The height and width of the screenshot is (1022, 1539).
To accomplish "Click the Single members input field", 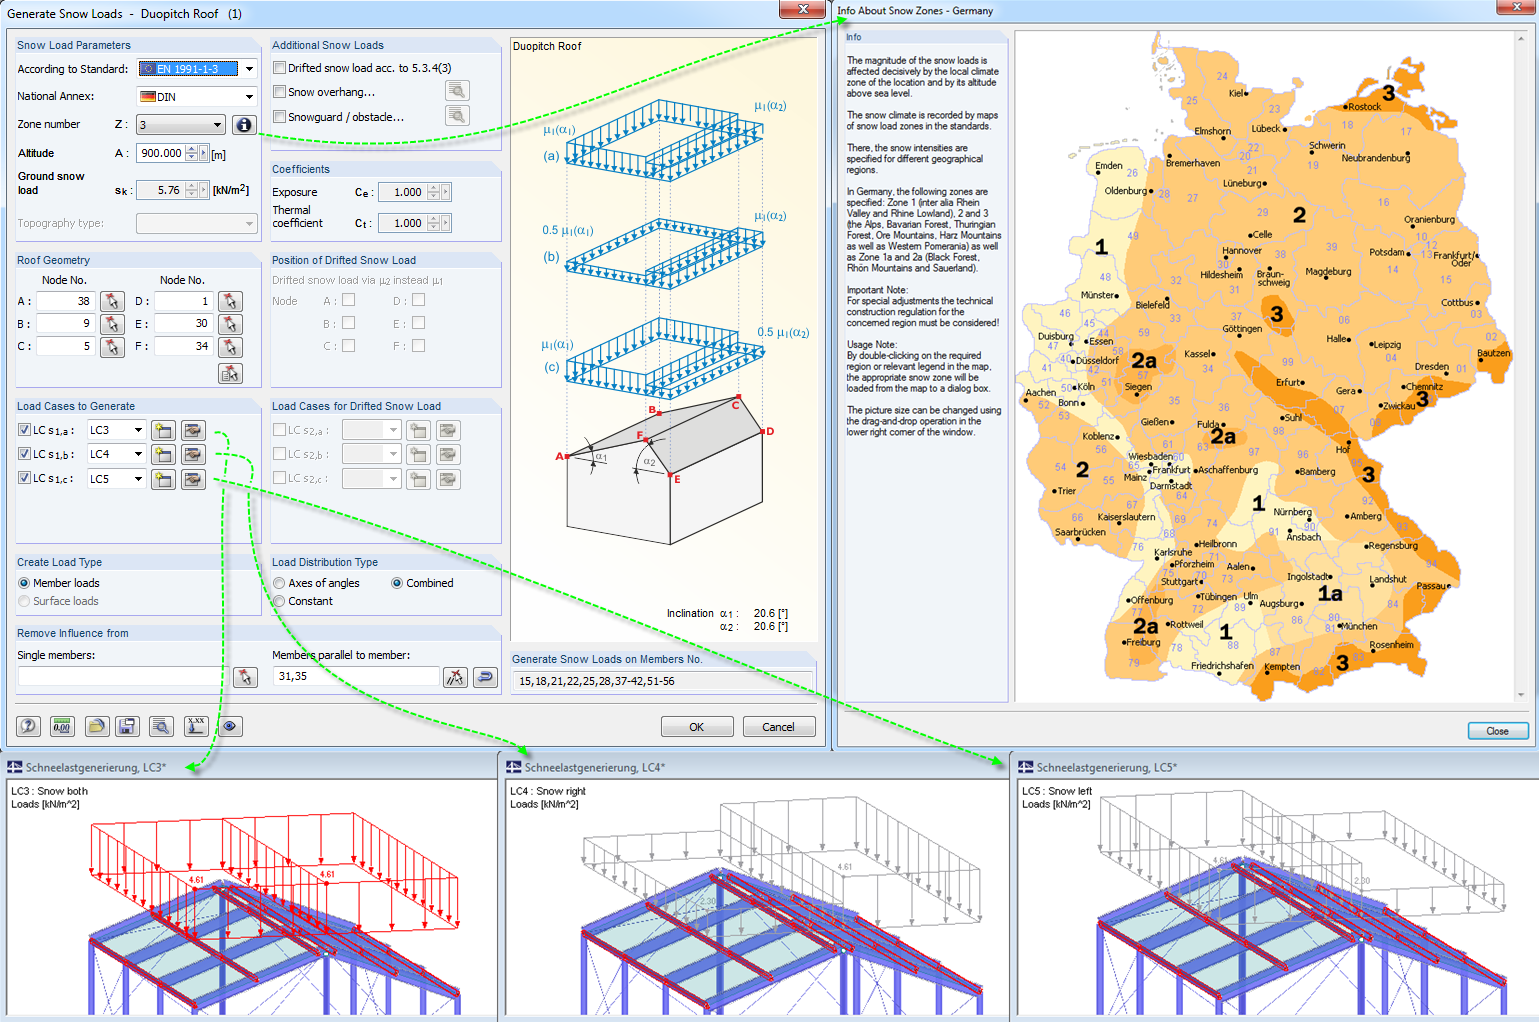I will coord(124,677).
